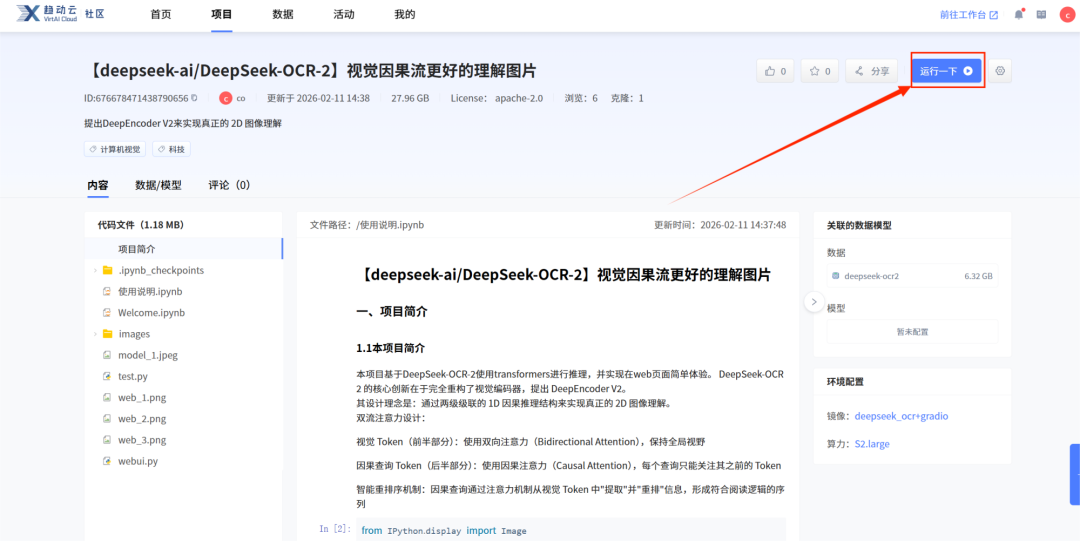This screenshot has height=541, width=1080.
Task: Open 我的 in top navigation
Action: tap(405, 14)
